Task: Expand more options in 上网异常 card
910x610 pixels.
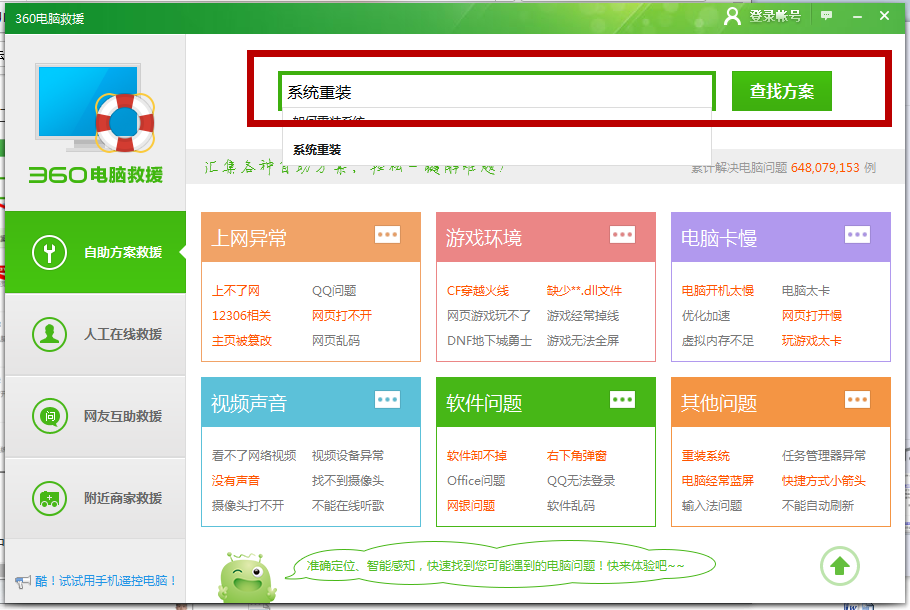Action: pyautogui.click(x=388, y=235)
